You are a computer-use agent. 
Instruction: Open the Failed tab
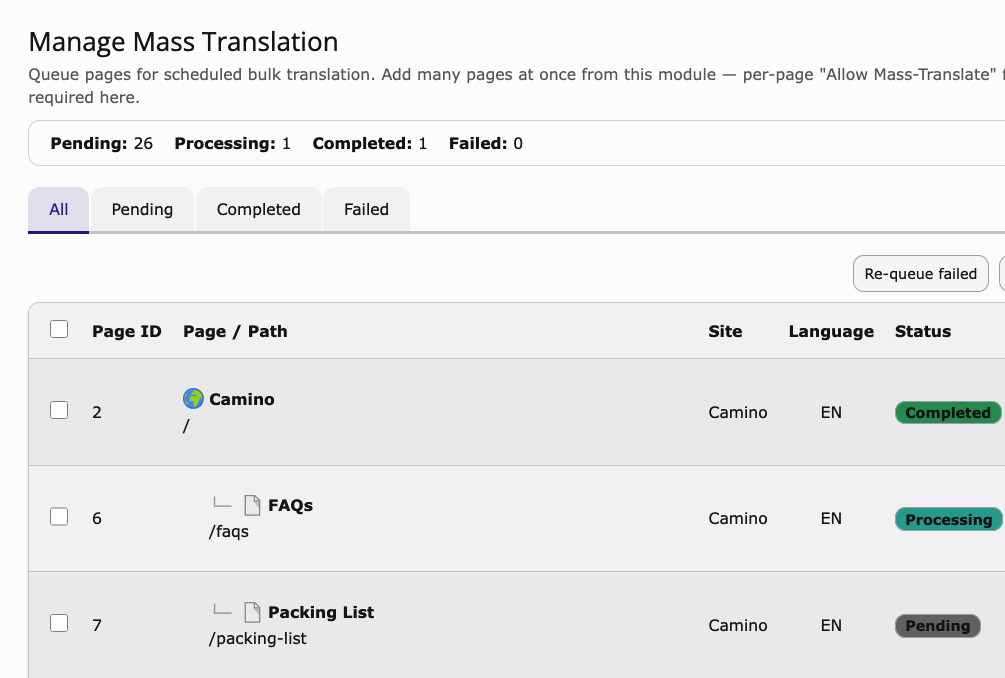pos(366,210)
